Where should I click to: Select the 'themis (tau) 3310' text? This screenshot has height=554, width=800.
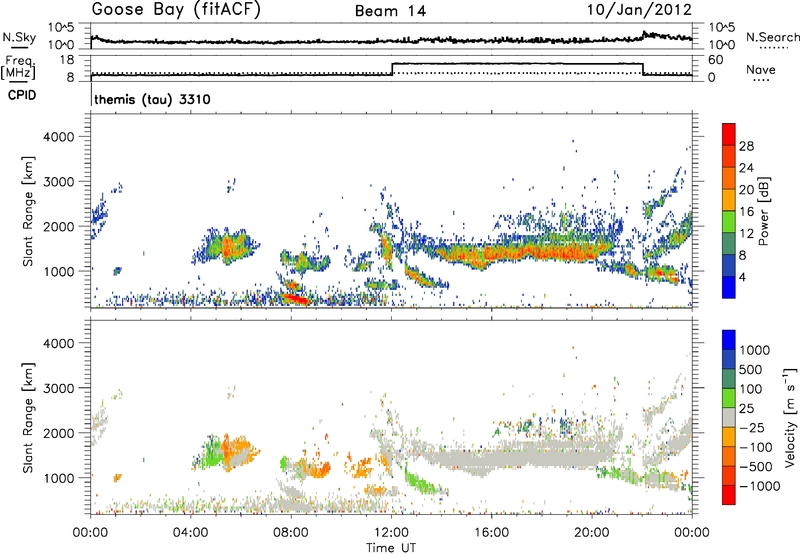(152, 99)
